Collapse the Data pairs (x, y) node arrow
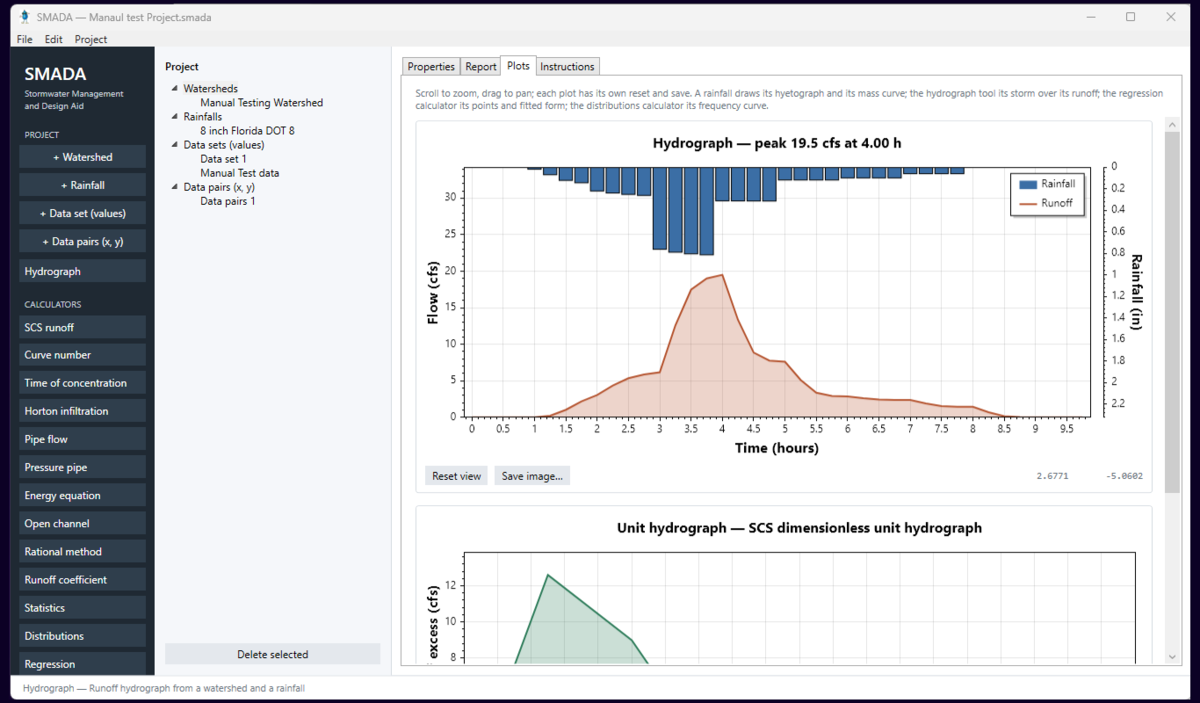1200x703 pixels. point(174,187)
